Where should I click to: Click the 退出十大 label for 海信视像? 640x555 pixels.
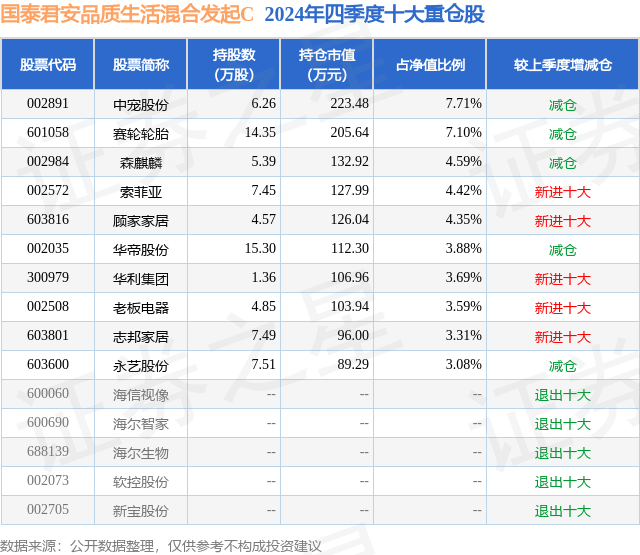click(563, 395)
